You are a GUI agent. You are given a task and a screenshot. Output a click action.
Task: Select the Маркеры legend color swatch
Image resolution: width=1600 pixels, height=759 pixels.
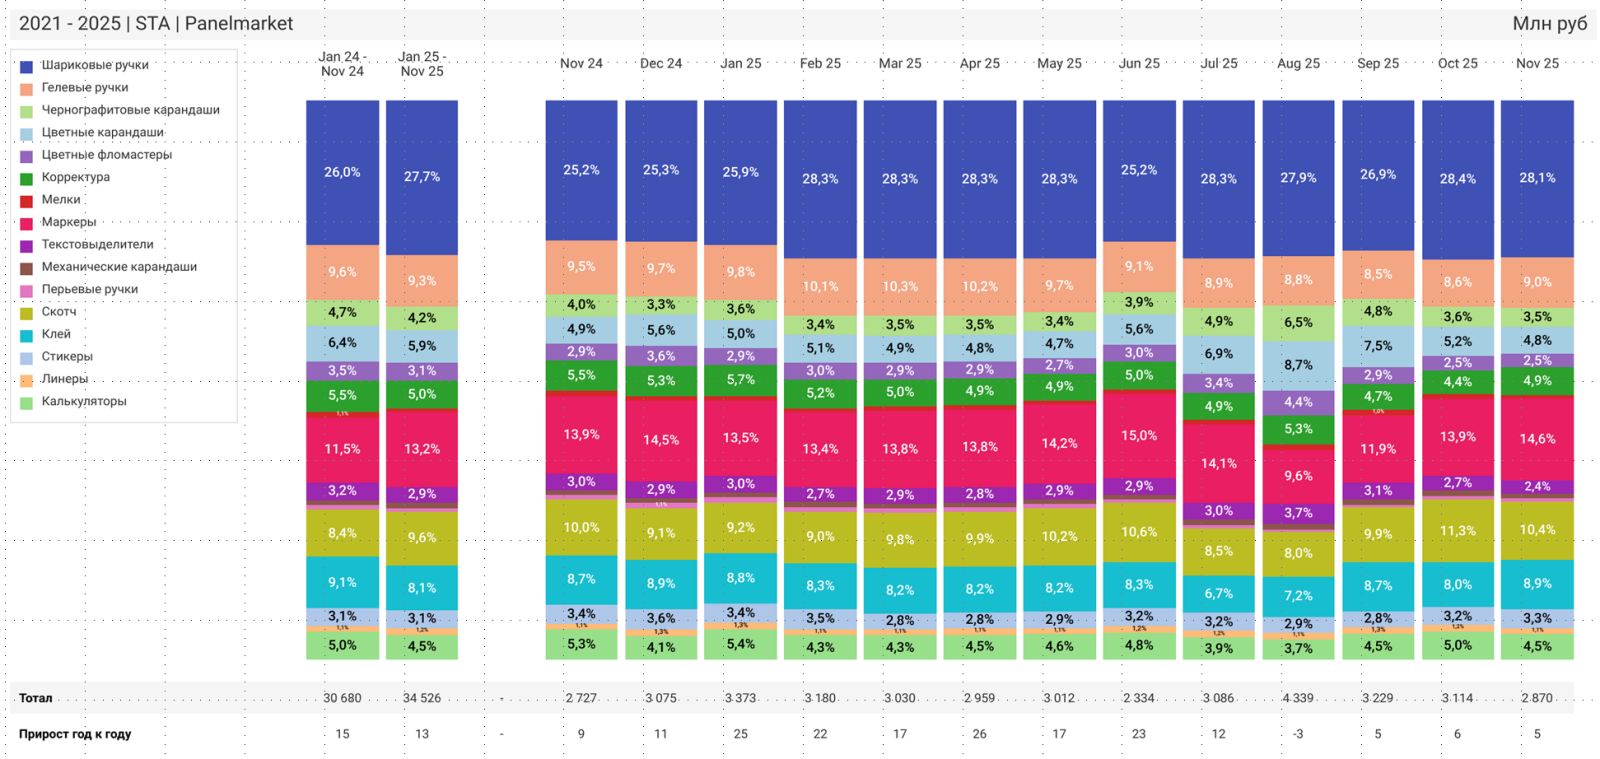[27, 223]
